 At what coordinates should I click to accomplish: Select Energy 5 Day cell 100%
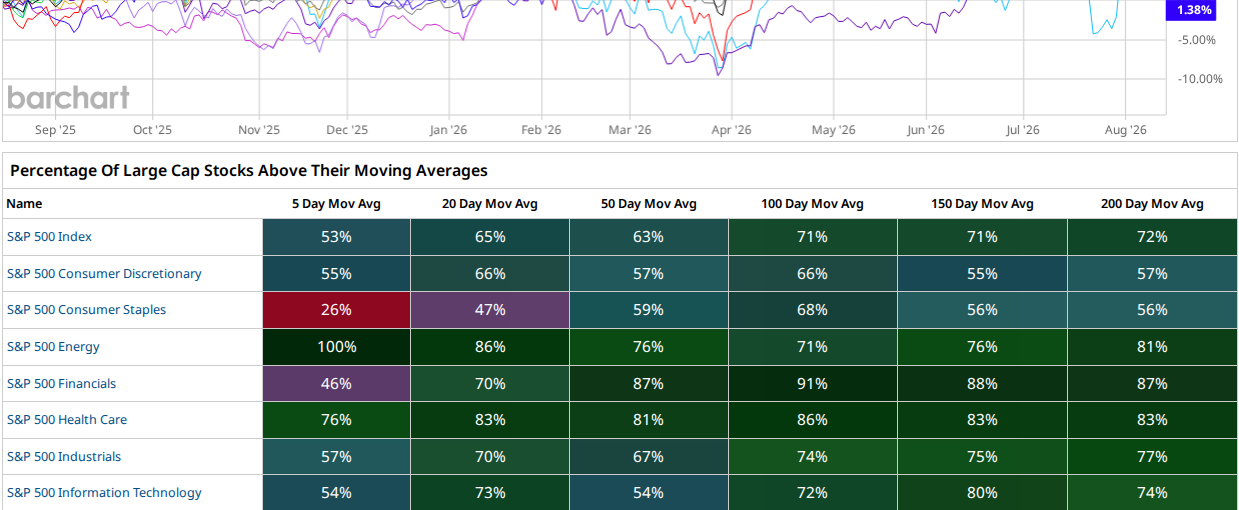pyautogui.click(x=336, y=347)
